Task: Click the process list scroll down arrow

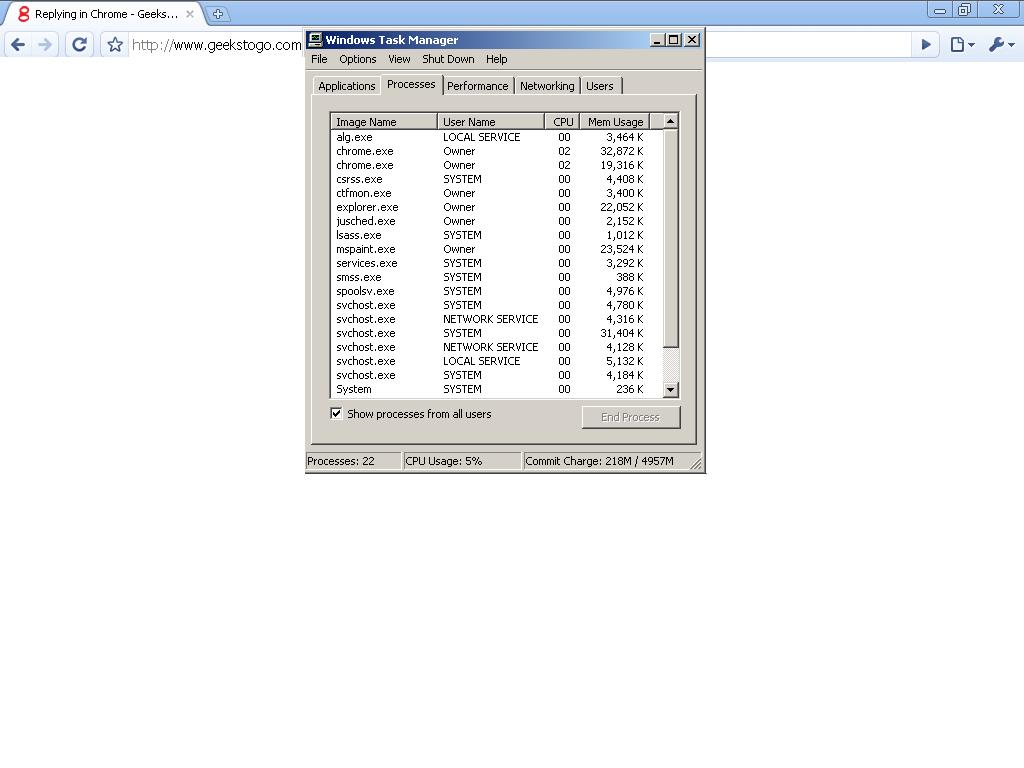Action: coord(670,390)
